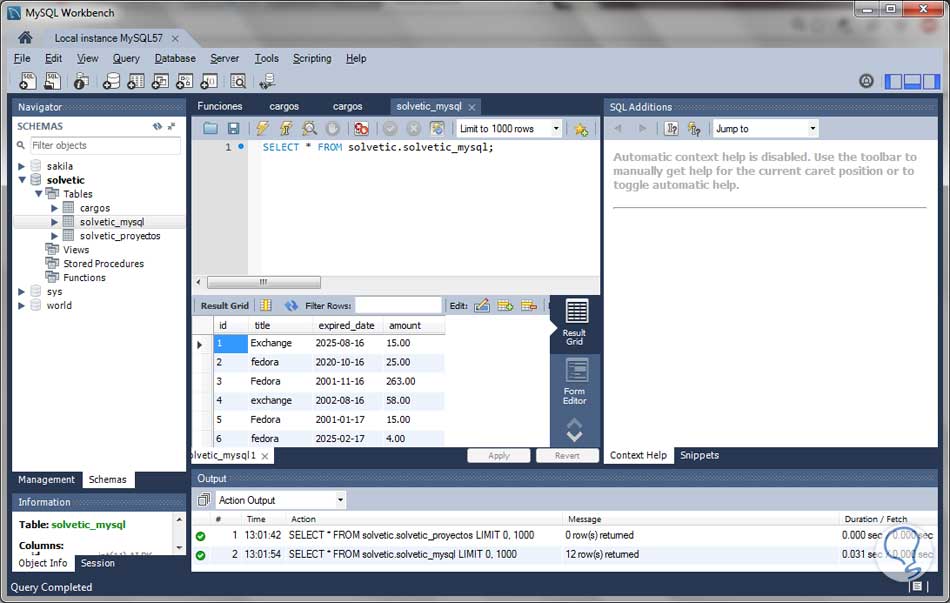Create new function icon
950x603 pixels.
coord(209,81)
